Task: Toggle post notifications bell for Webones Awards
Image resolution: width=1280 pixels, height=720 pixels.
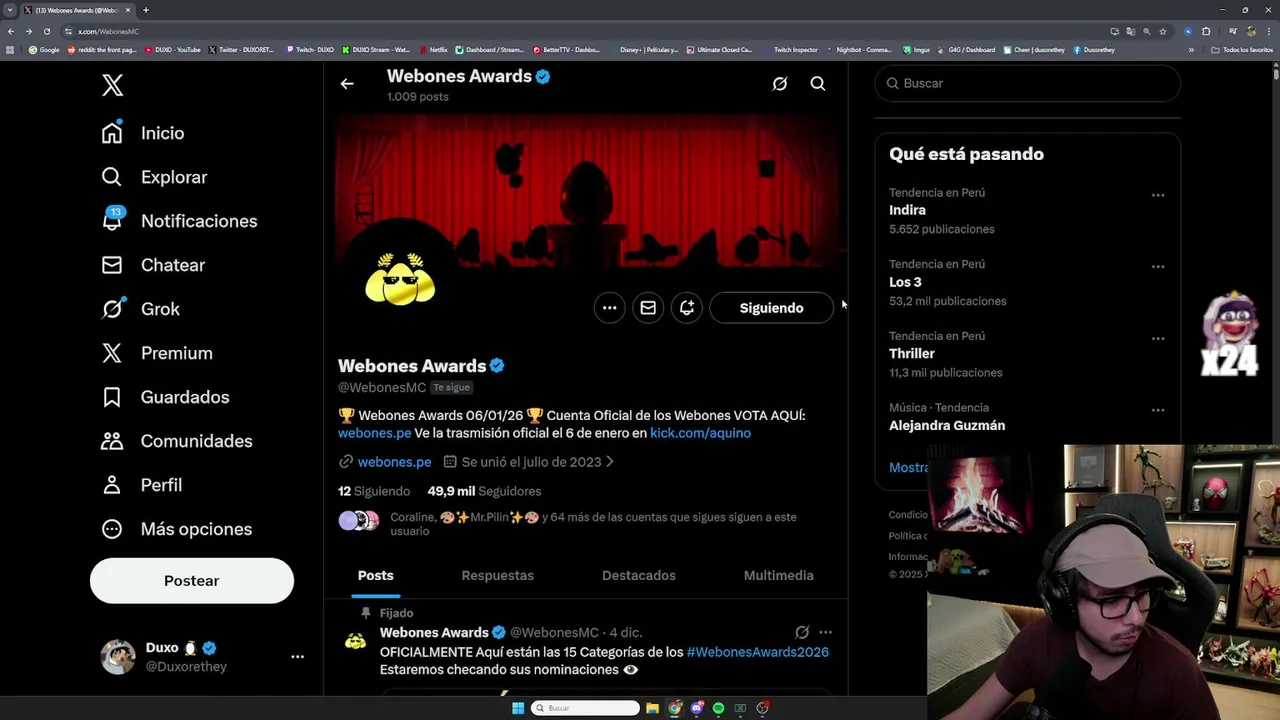Action: pos(687,308)
